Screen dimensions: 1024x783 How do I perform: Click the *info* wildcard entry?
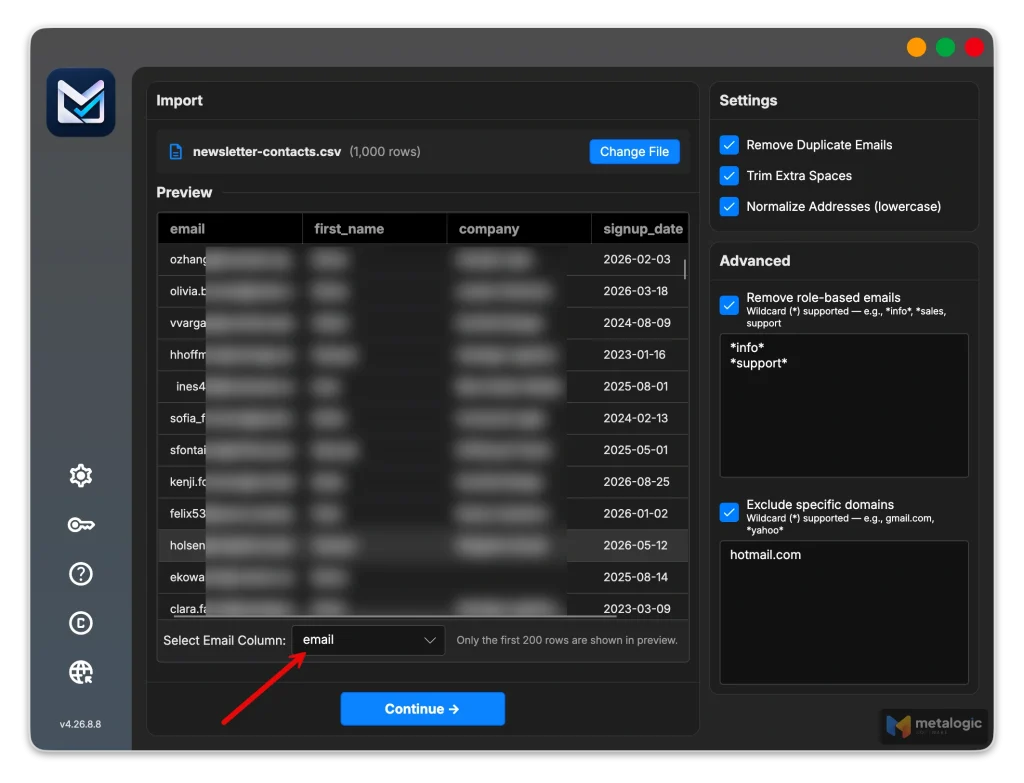746,347
